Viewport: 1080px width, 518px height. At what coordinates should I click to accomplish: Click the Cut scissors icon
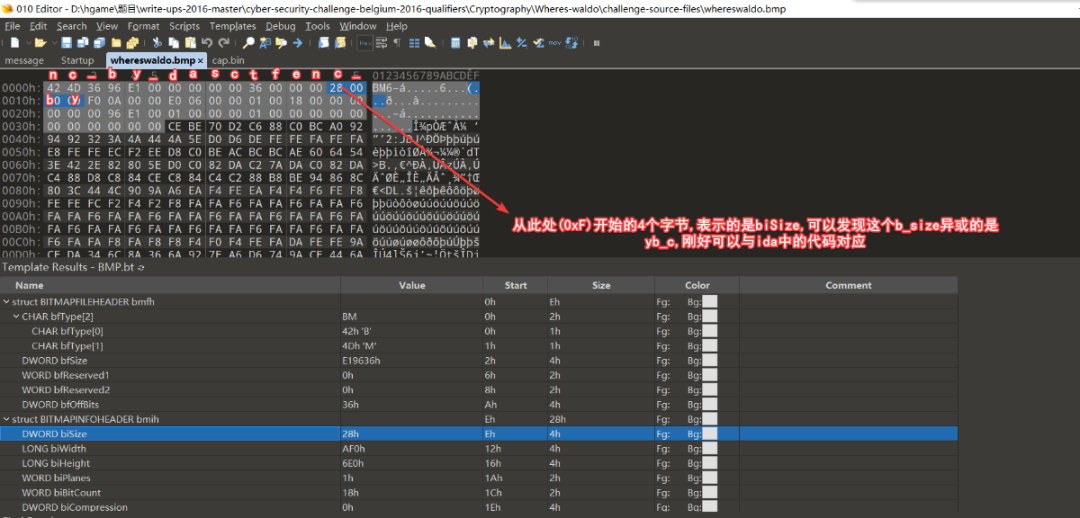coord(156,43)
